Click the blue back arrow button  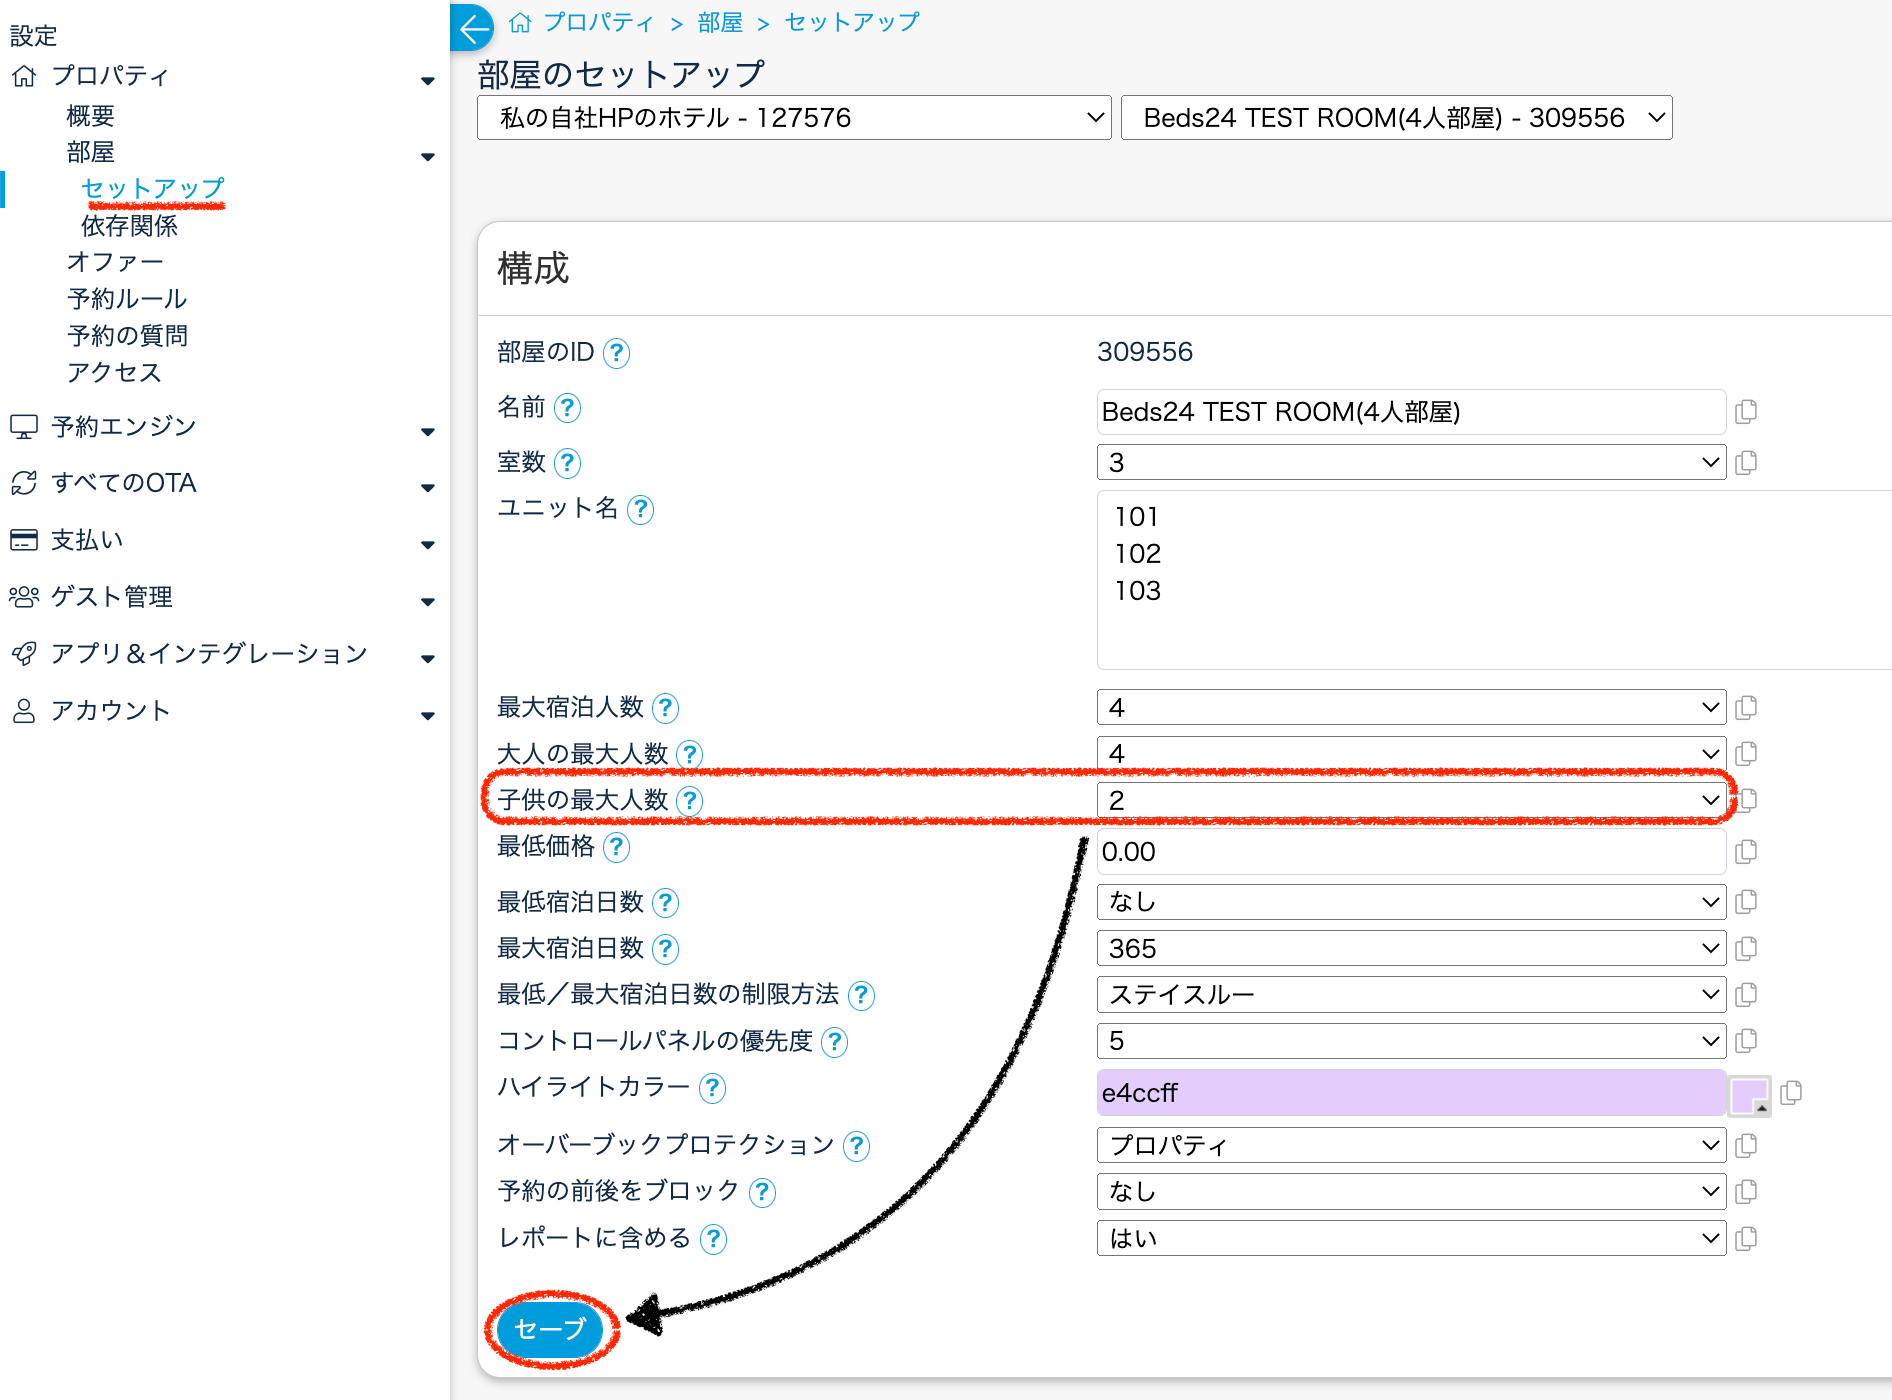click(x=470, y=28)
